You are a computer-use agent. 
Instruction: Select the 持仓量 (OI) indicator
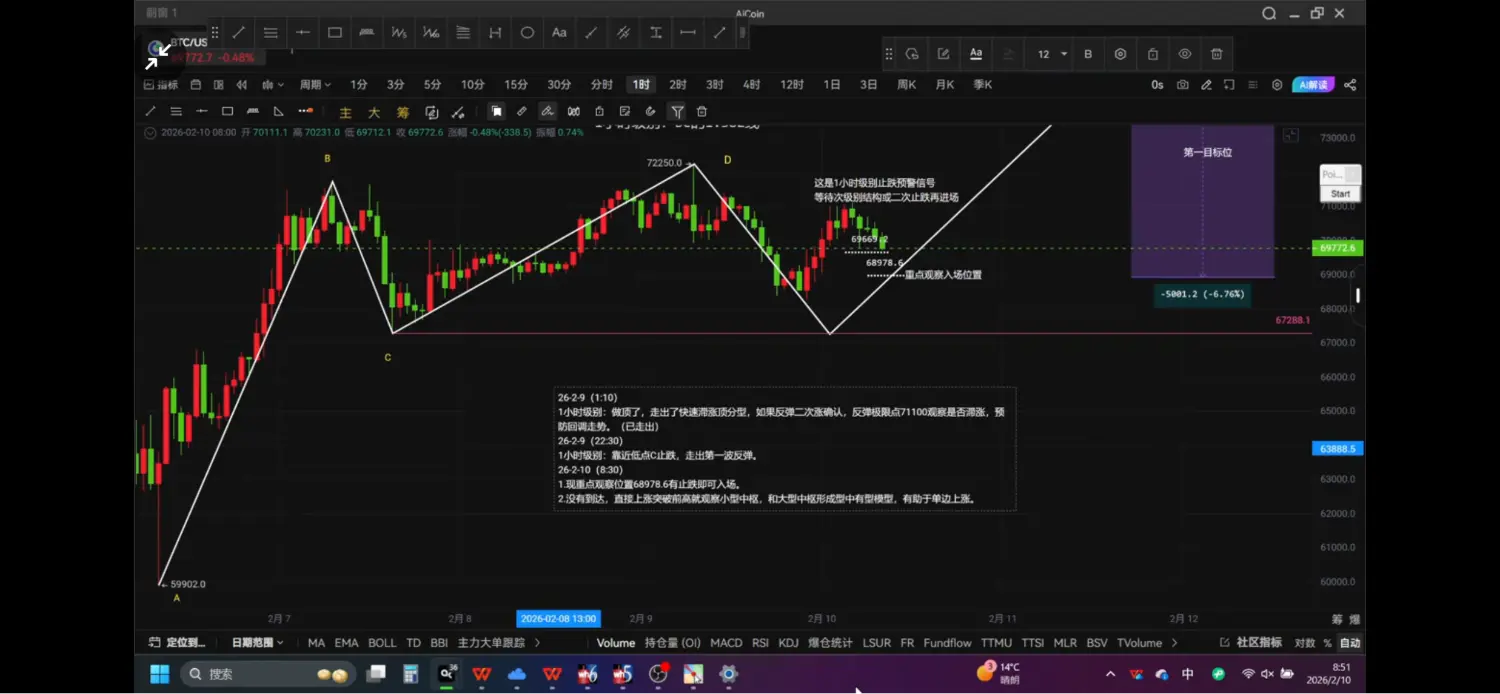(x=673, y=643)
